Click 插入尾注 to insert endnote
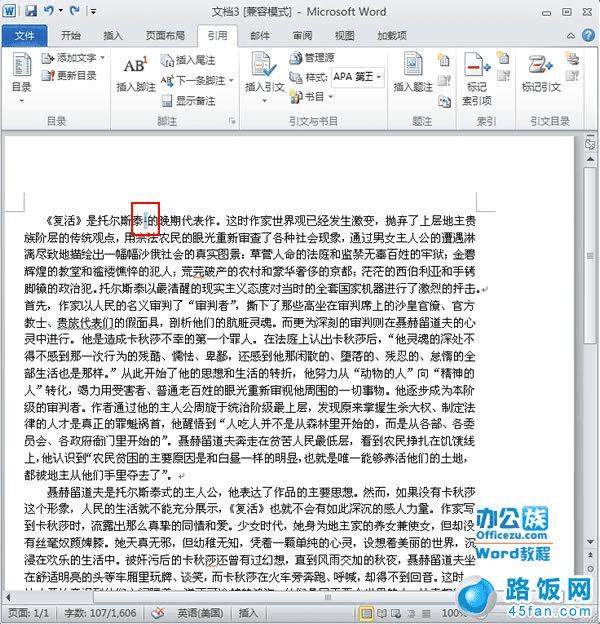Screen dimensions: 600x624 pos(188,60)
